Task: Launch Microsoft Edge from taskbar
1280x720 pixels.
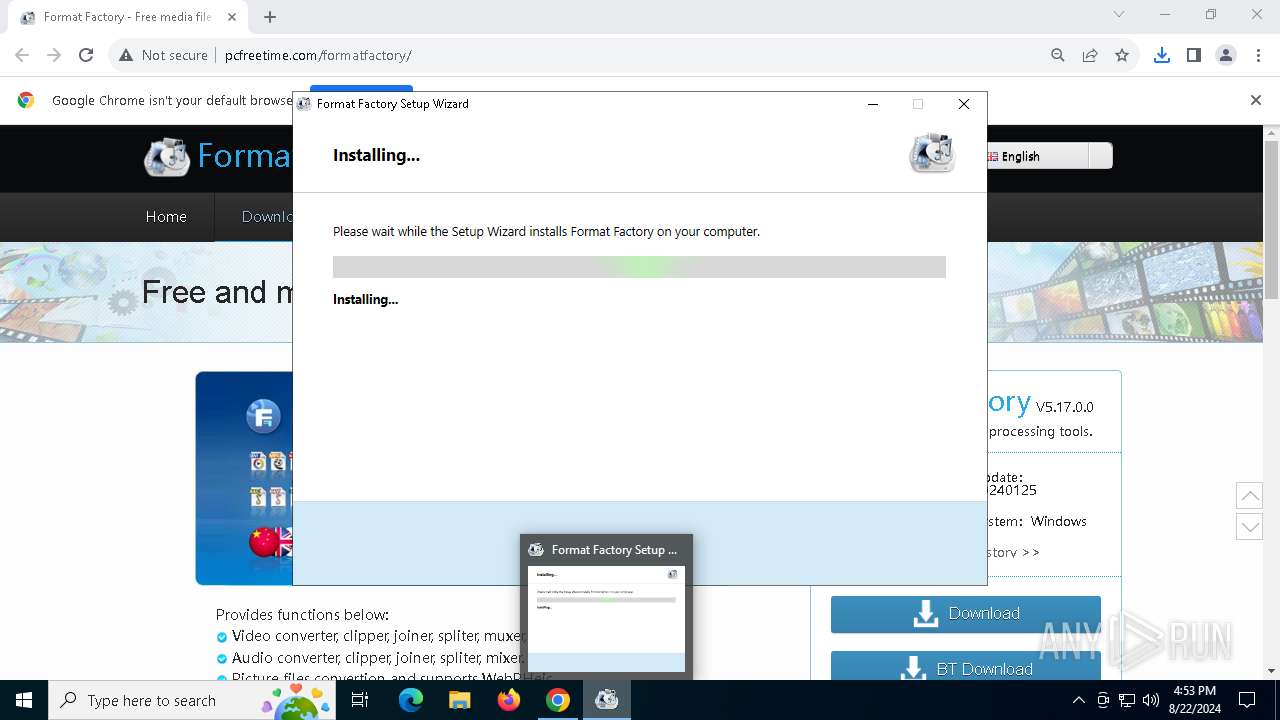Action: (x=411, y=700)
